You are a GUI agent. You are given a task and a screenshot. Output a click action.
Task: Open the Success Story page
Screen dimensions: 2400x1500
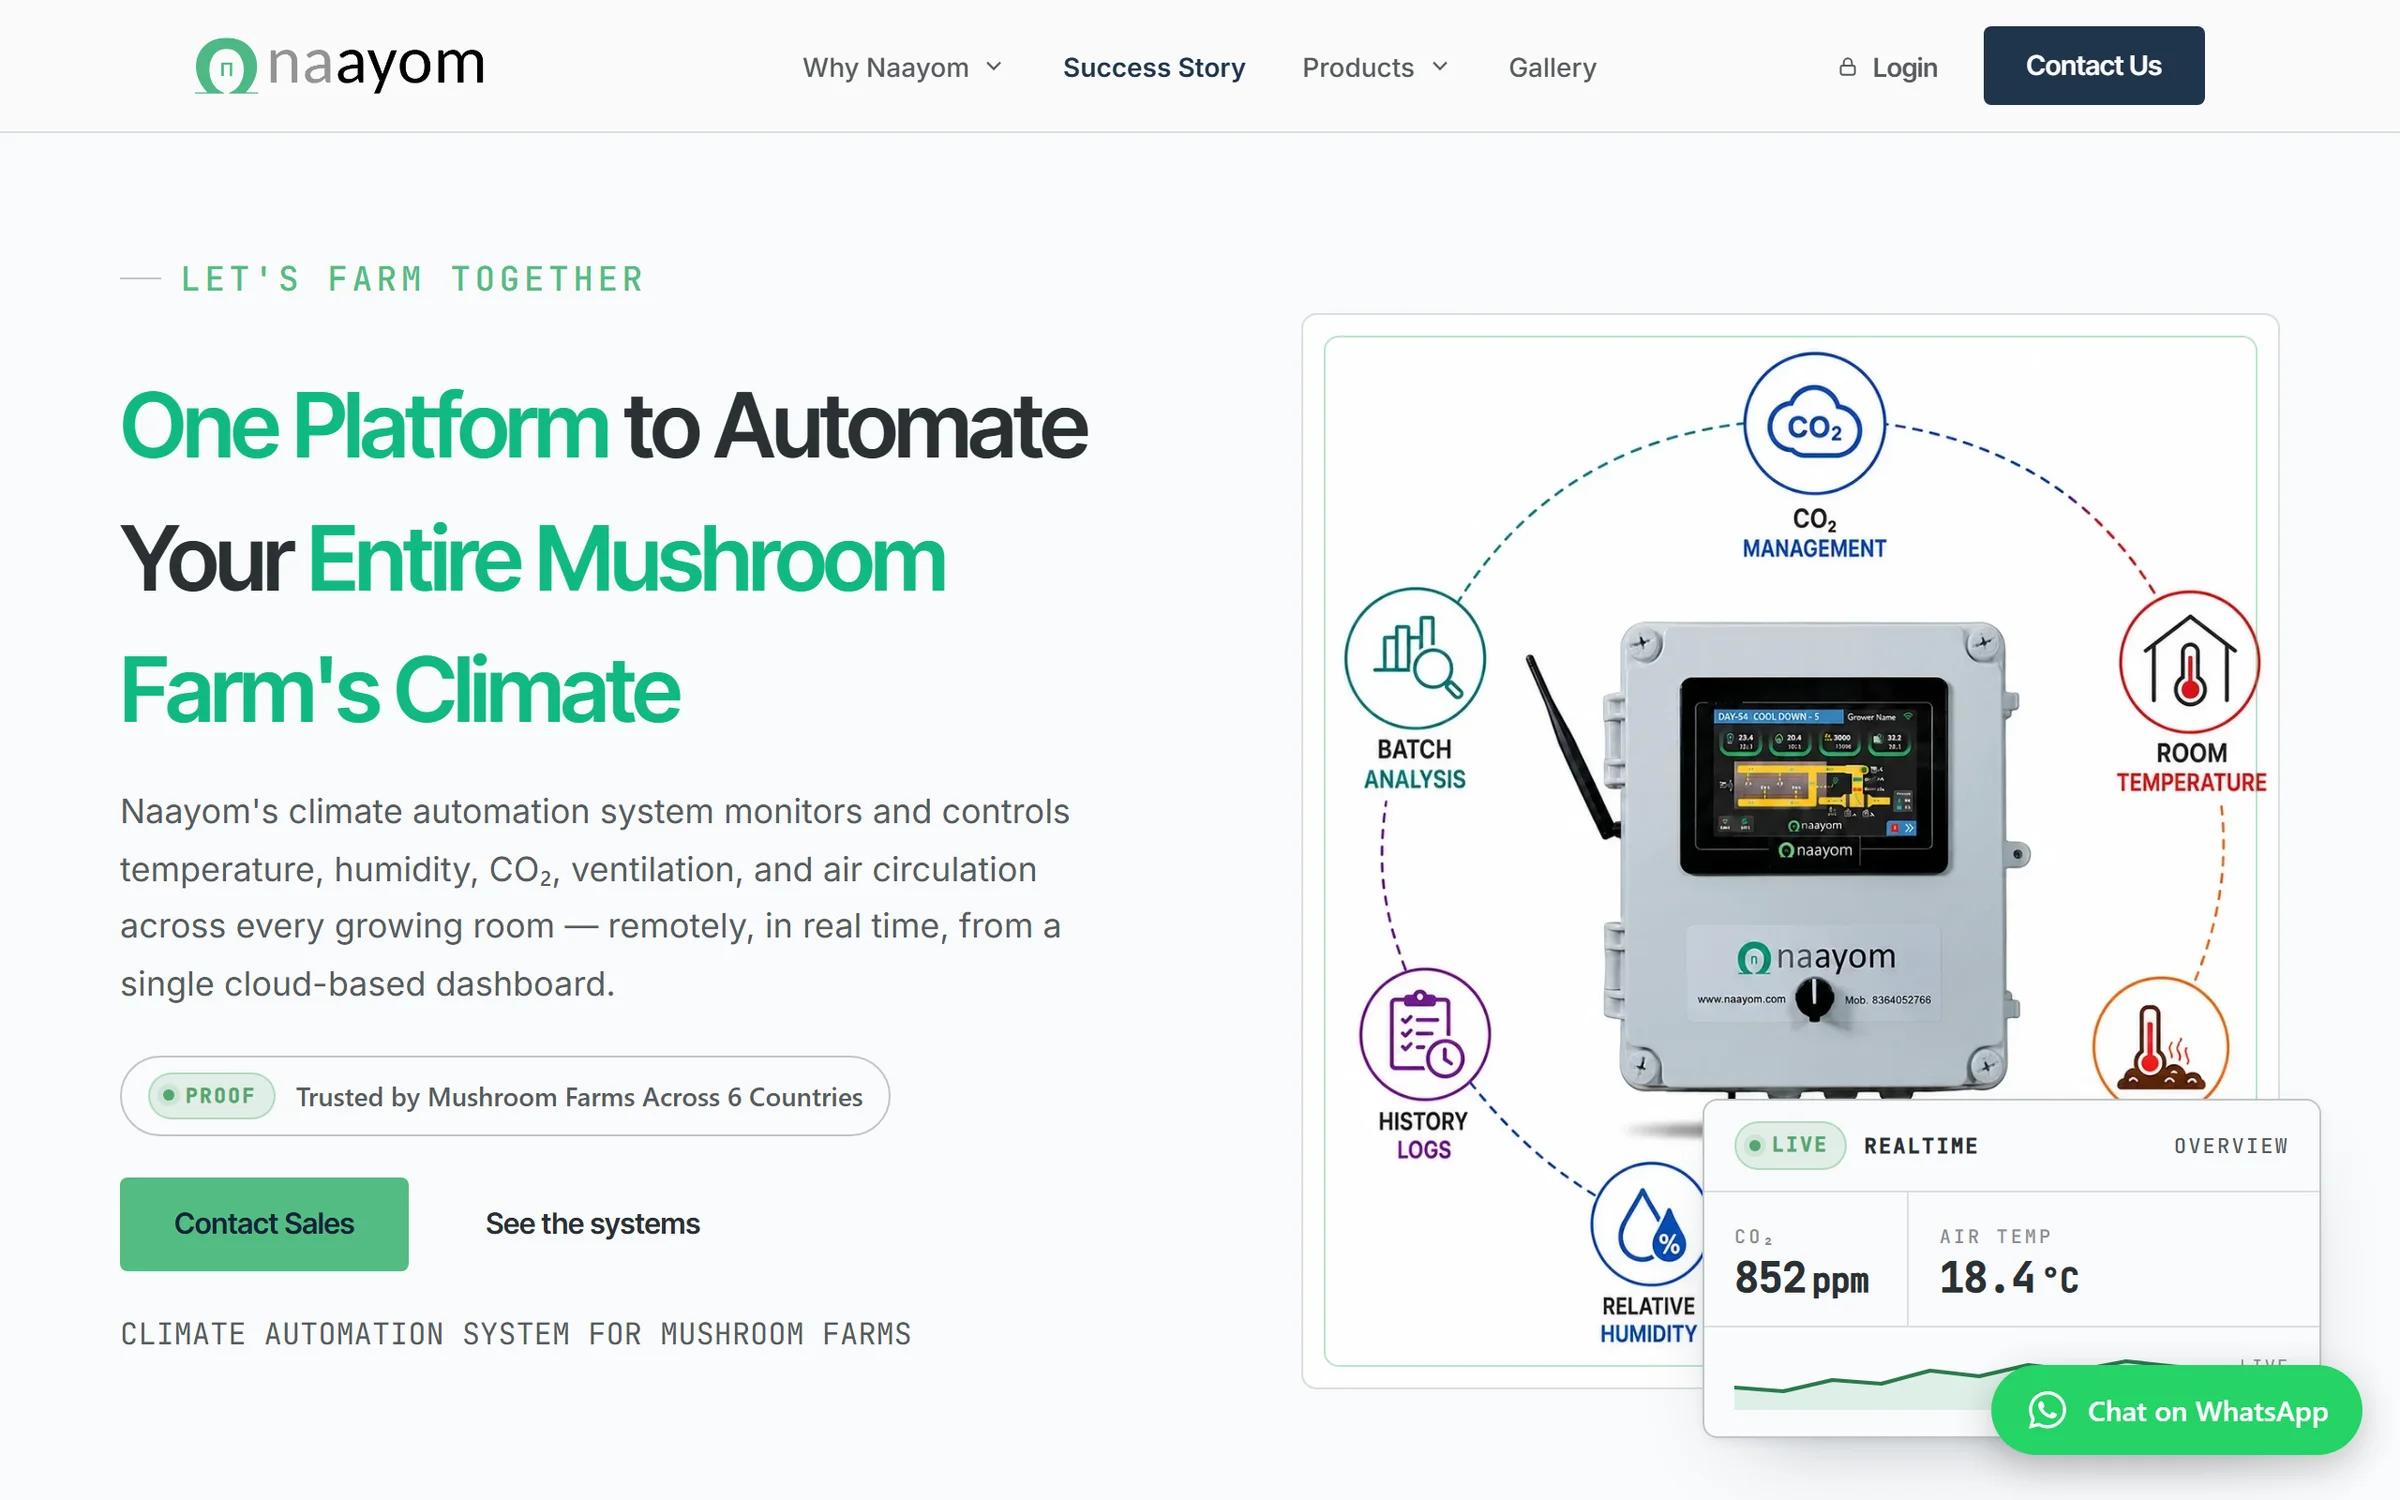1154,67
